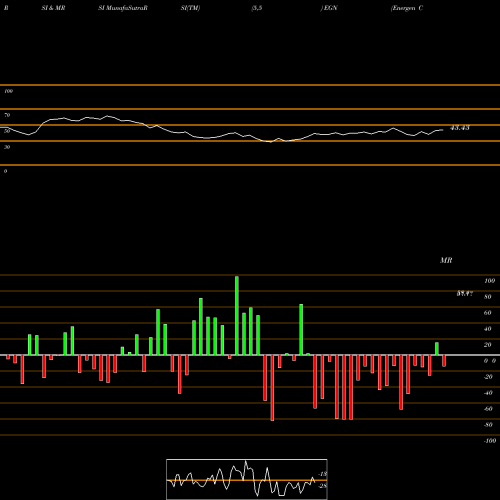This screenshot has height=500, width=500.
Task: Click the tallest green MR bar
Action: [x=237, y=316]
